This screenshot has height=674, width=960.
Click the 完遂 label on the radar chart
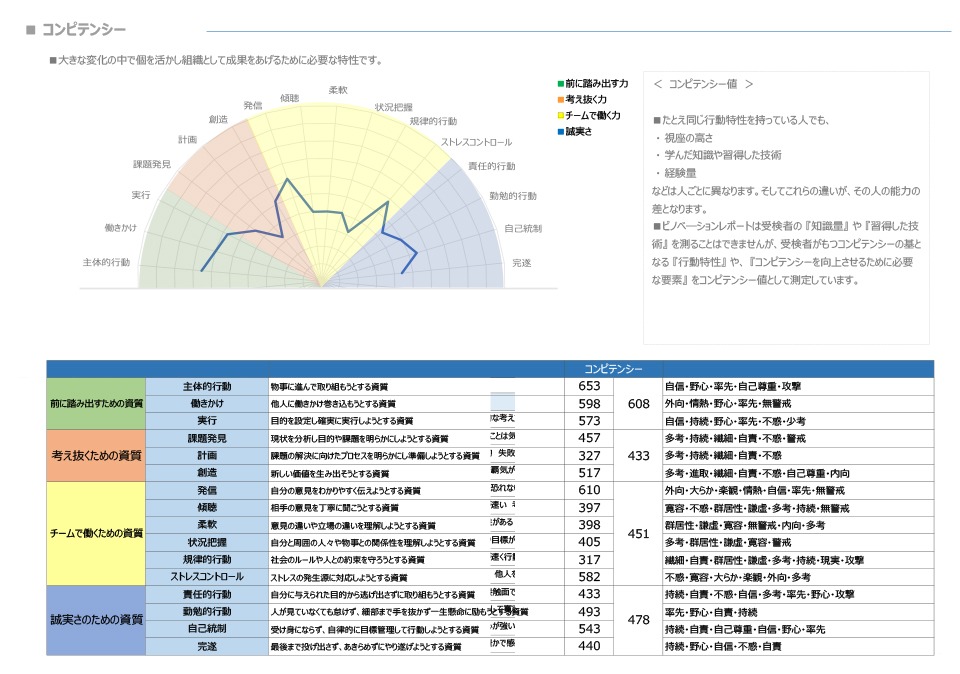[521, 263]
